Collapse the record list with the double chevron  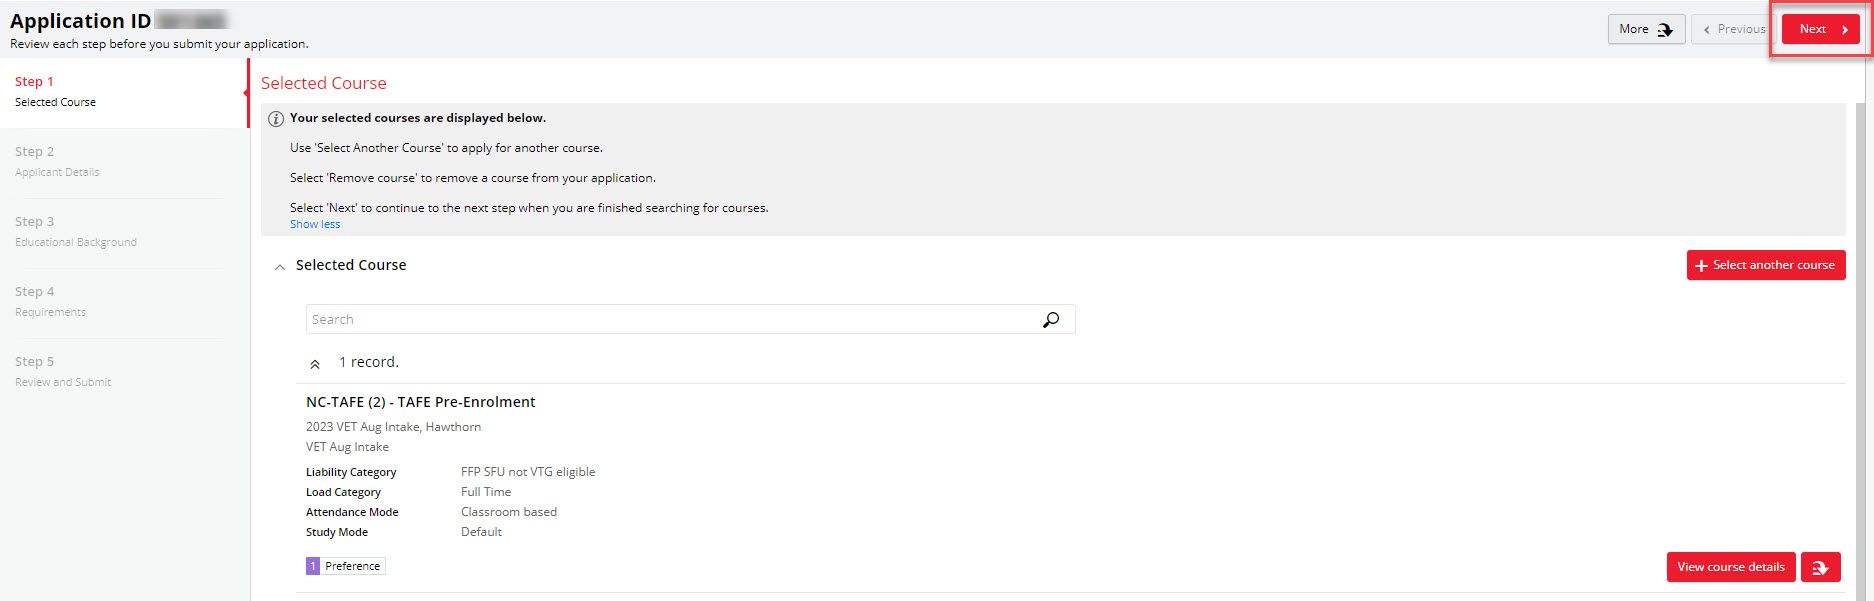(315, 364)
